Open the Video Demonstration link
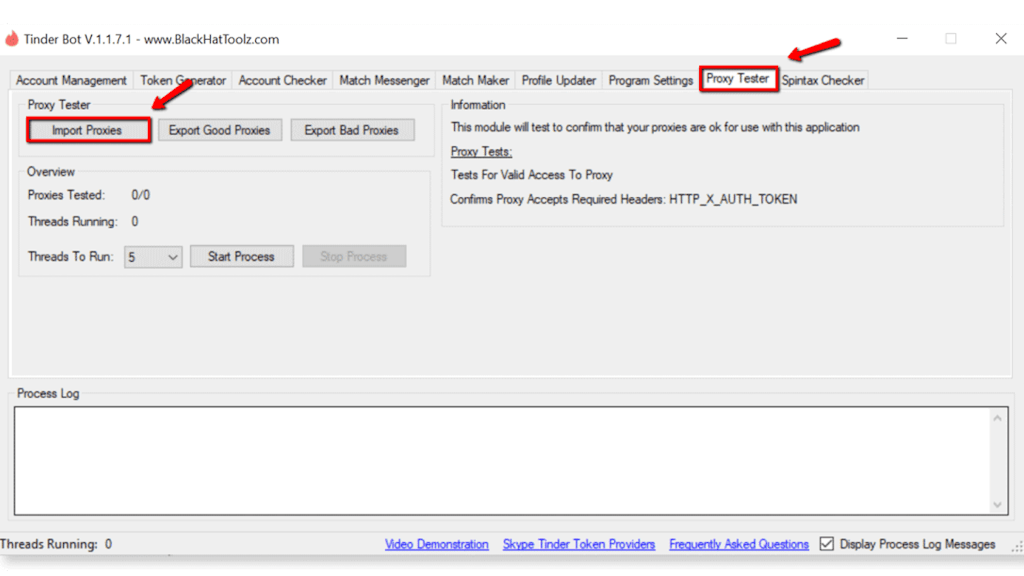The height and width of the screenshot is (576, 1024). click(x=436, y=544)
